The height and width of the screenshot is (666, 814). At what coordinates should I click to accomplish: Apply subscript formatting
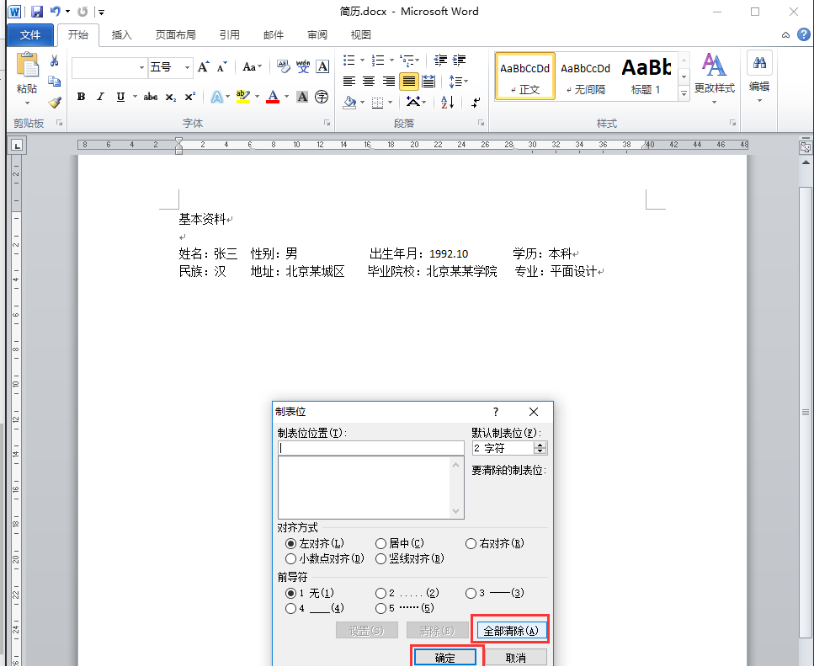(170, 97)
